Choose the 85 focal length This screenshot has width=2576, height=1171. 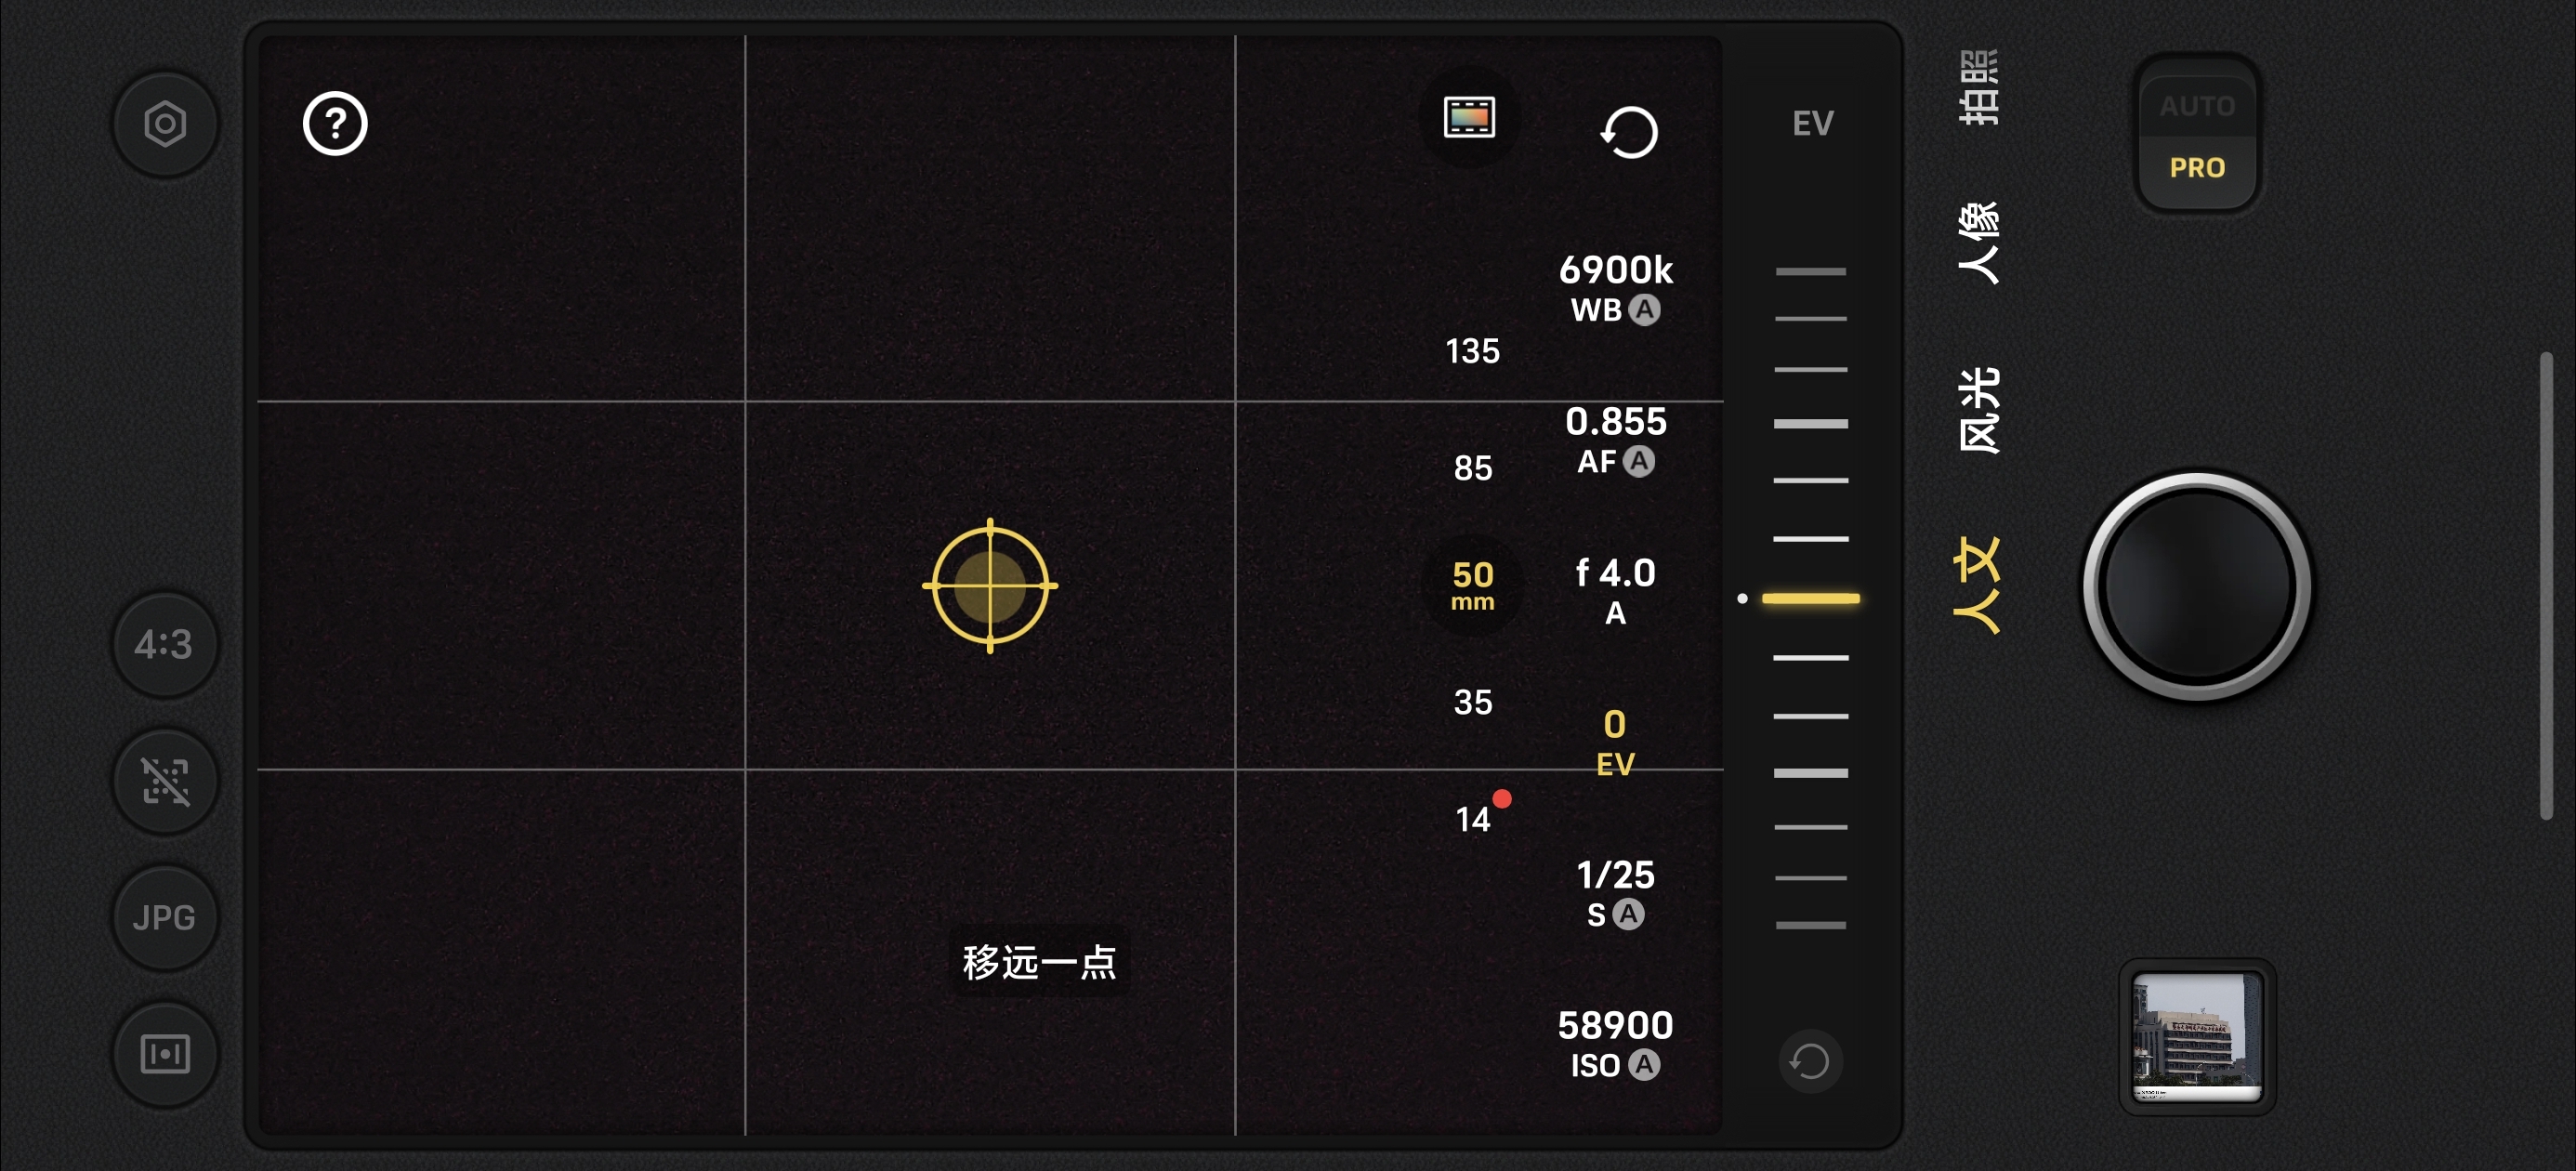click(x=1472, y=468)
